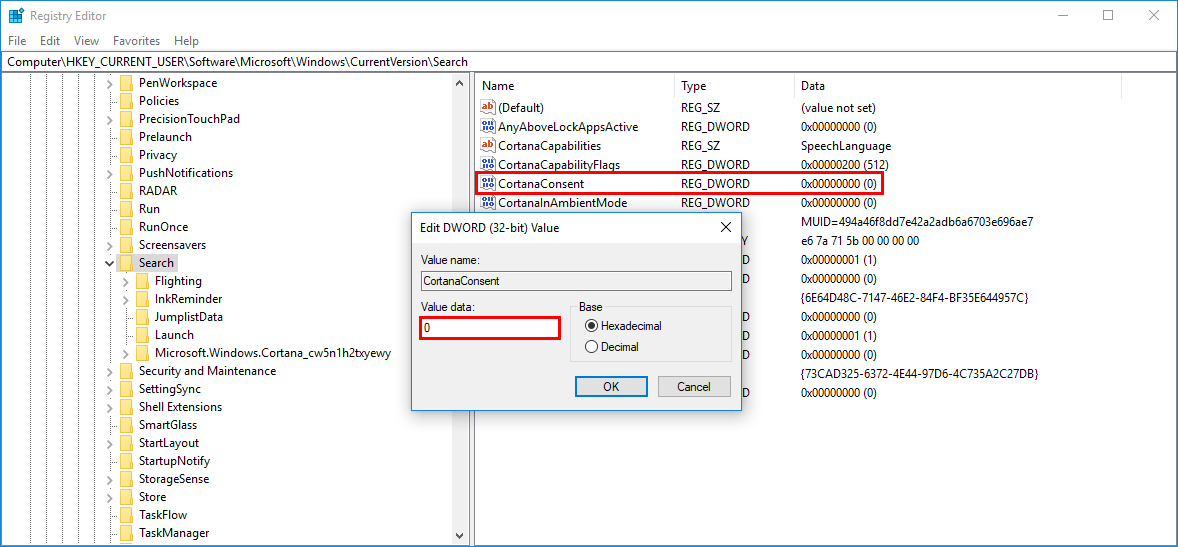
Task: Click the RADAR folder icon
Action: [x=126, y=191]
